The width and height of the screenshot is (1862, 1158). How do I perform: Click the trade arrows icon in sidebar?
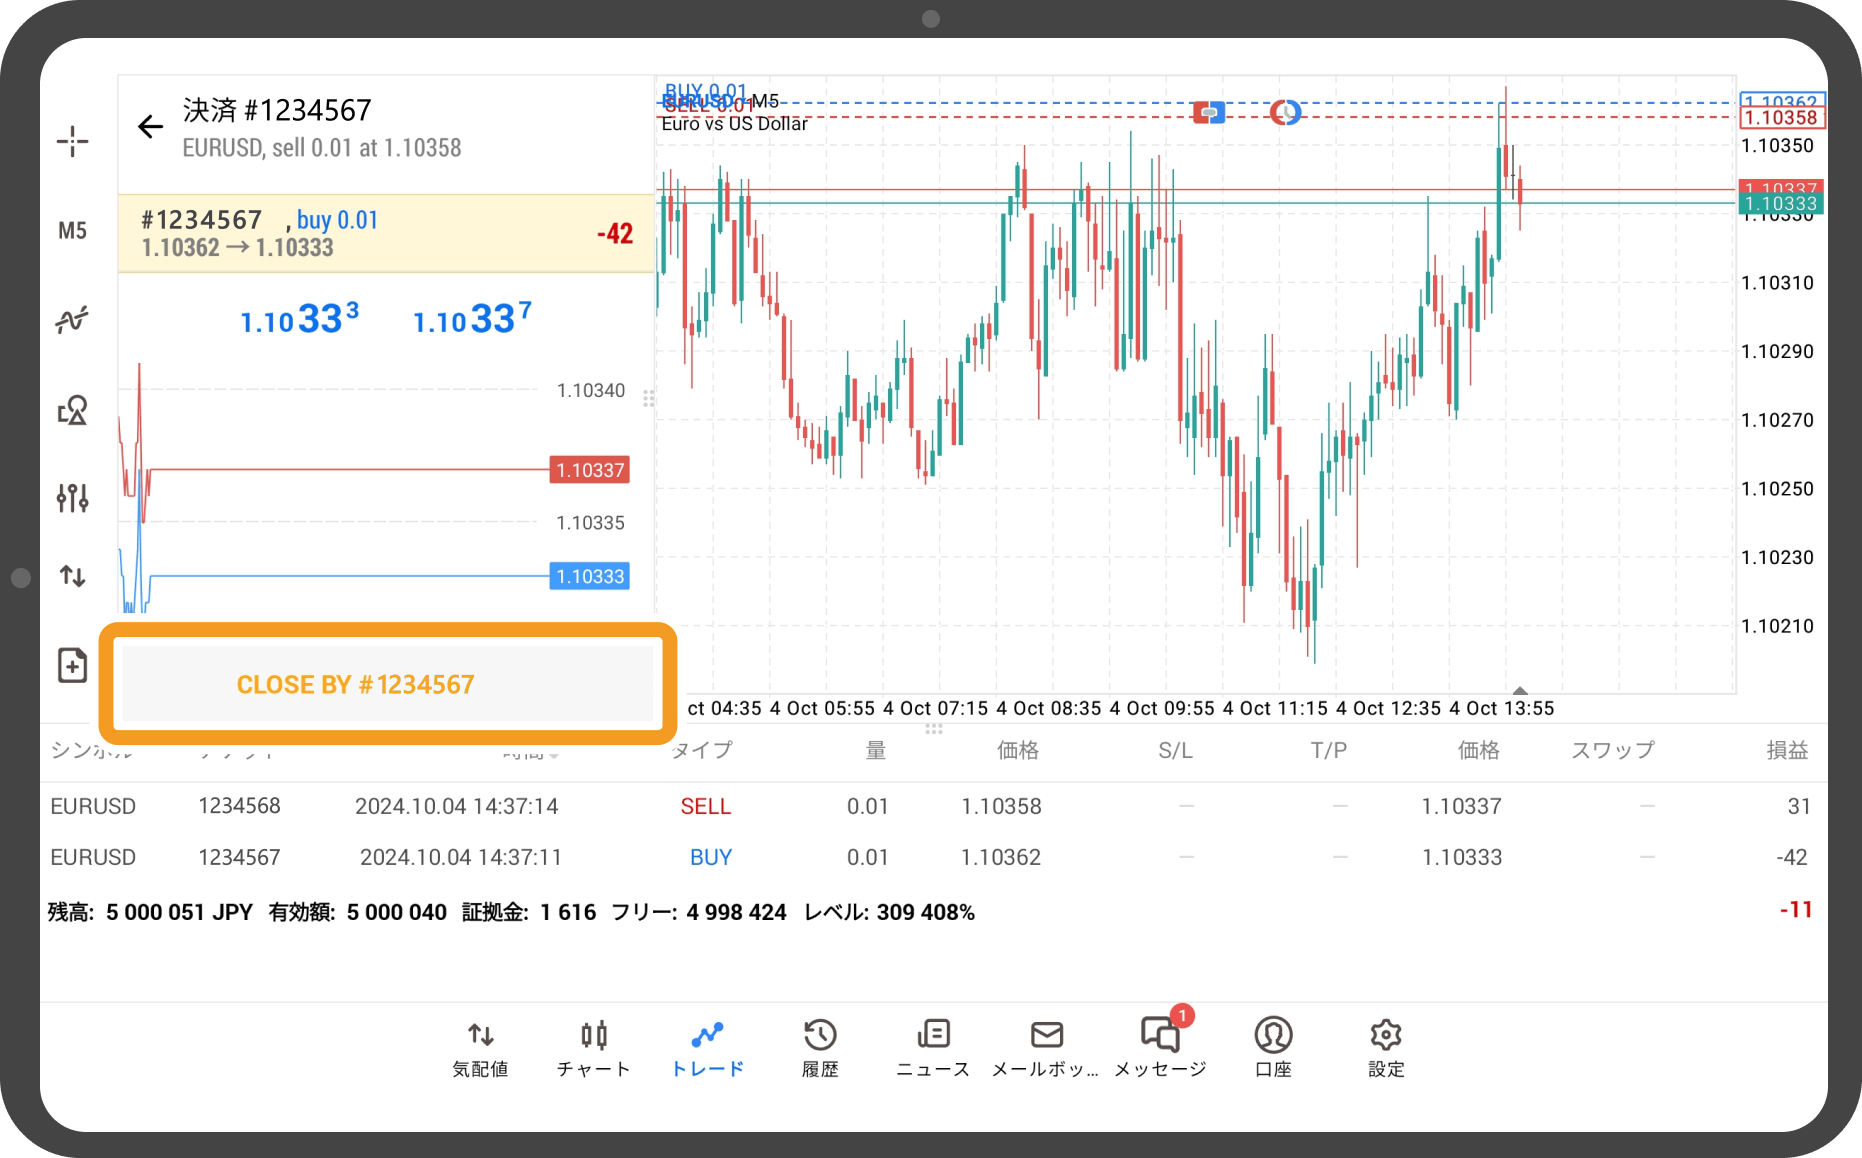click(x=72, y=576)
